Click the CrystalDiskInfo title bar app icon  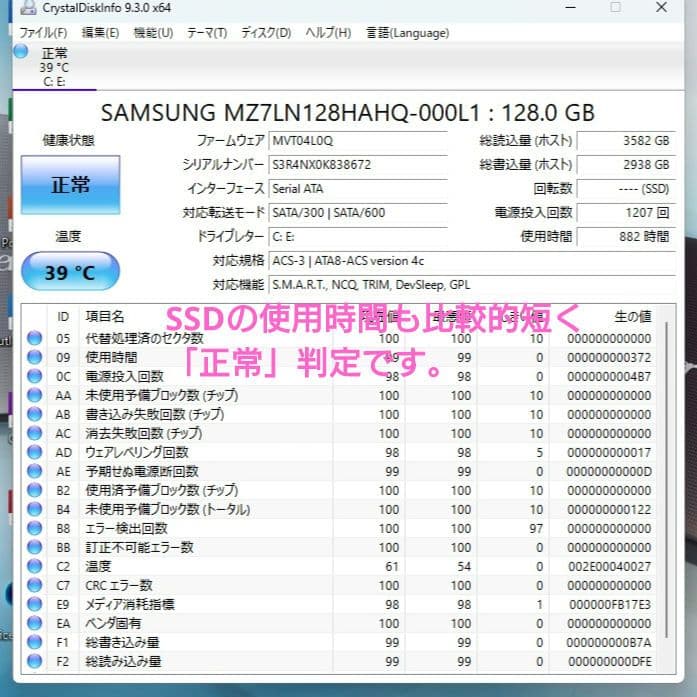pos(28,8)
